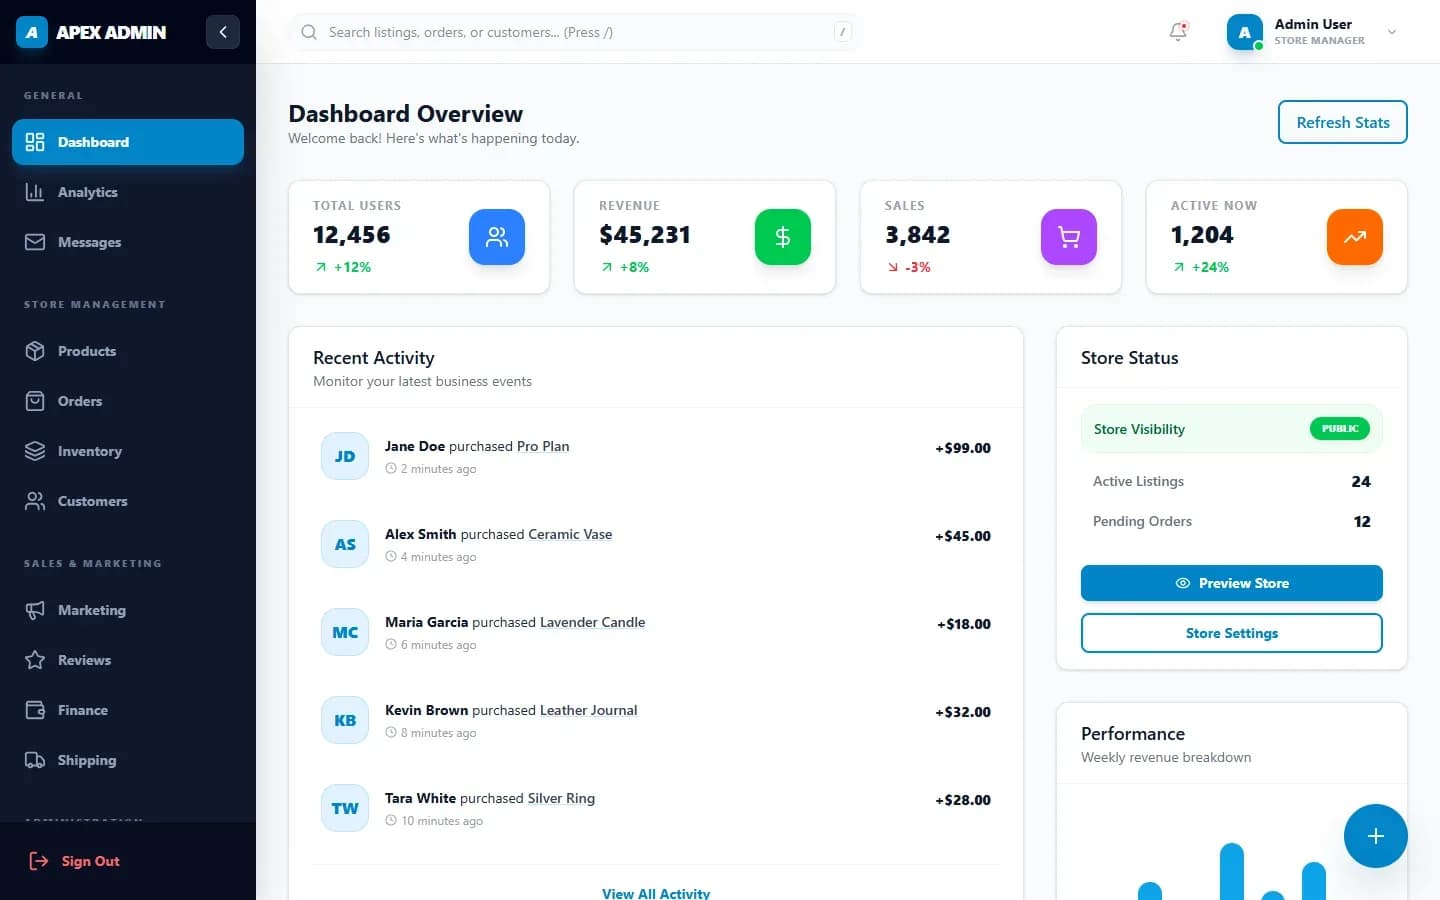
Task: Open the Lavender Candle product link
Action: click(592, 622)
